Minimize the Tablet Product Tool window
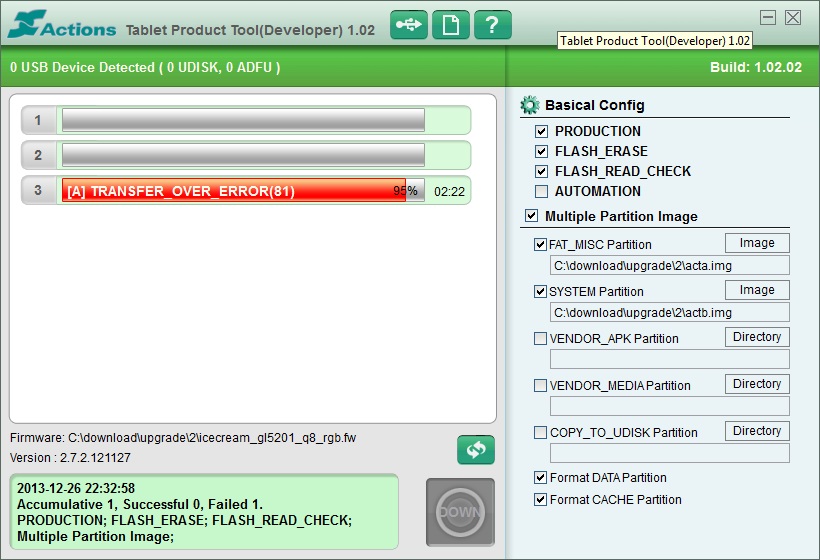 tap(768, 17)
